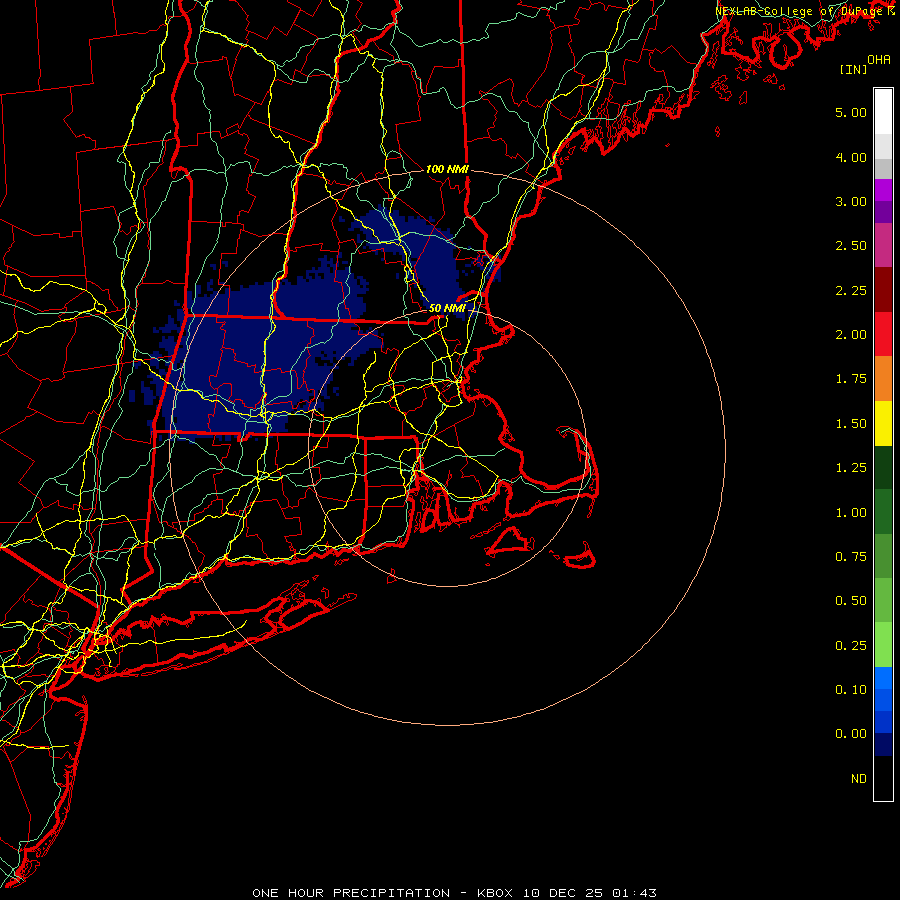Click the "5.00" scale value
900x900 pixels.
851,112
